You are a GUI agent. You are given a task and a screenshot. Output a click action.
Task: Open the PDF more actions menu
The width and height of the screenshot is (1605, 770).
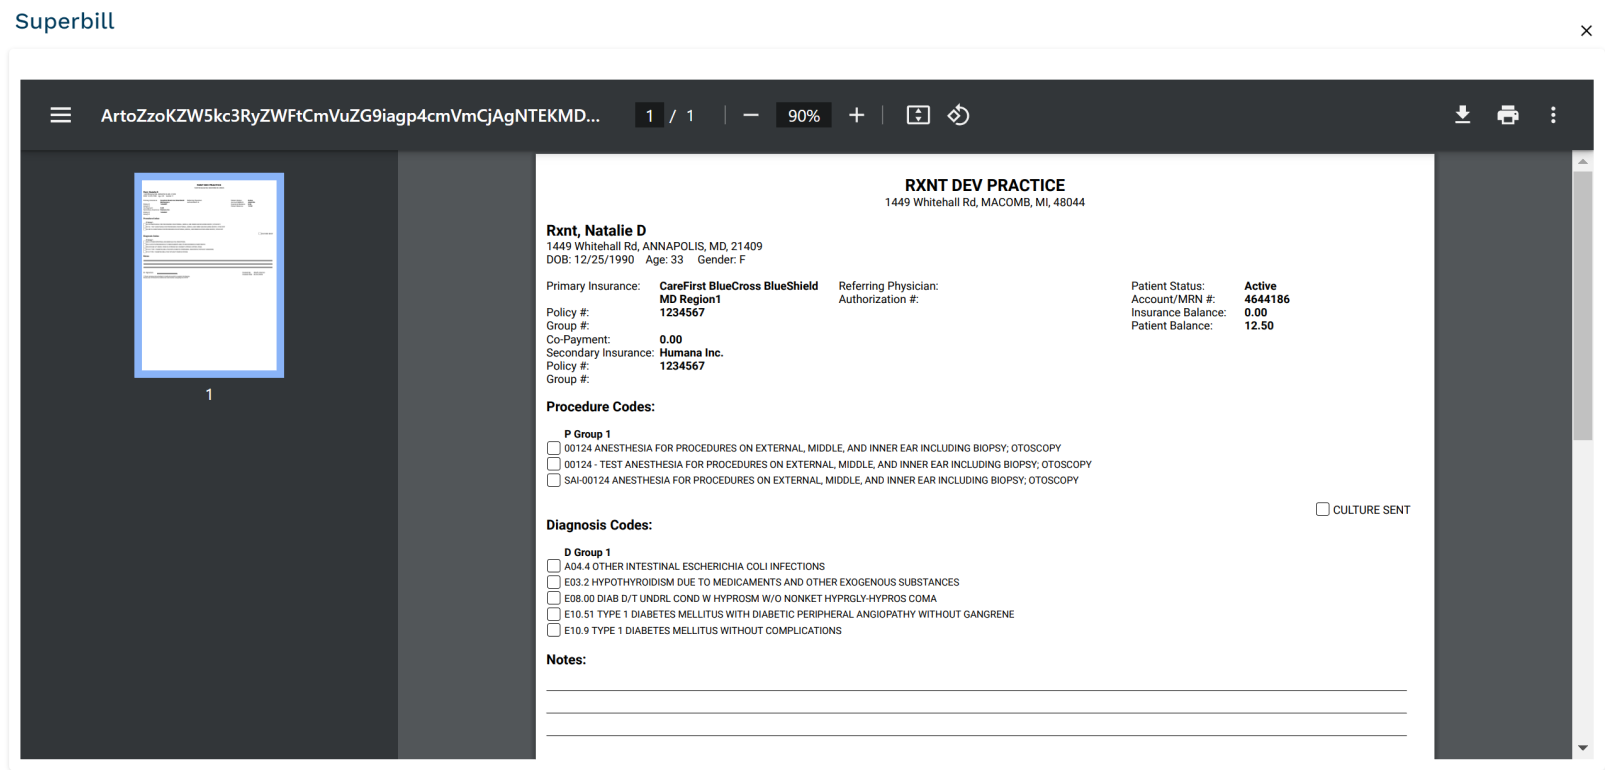pos(1553,115)
